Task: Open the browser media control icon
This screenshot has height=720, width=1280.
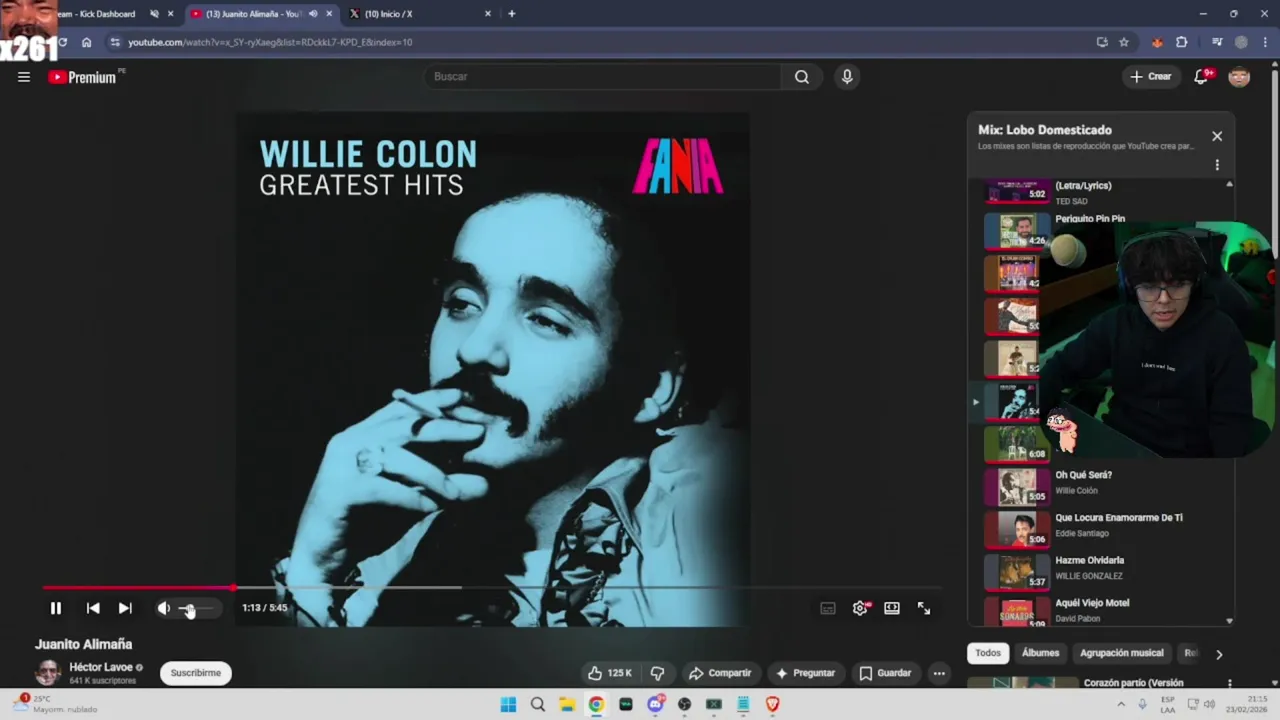Action: click(x=1217, y=42)
